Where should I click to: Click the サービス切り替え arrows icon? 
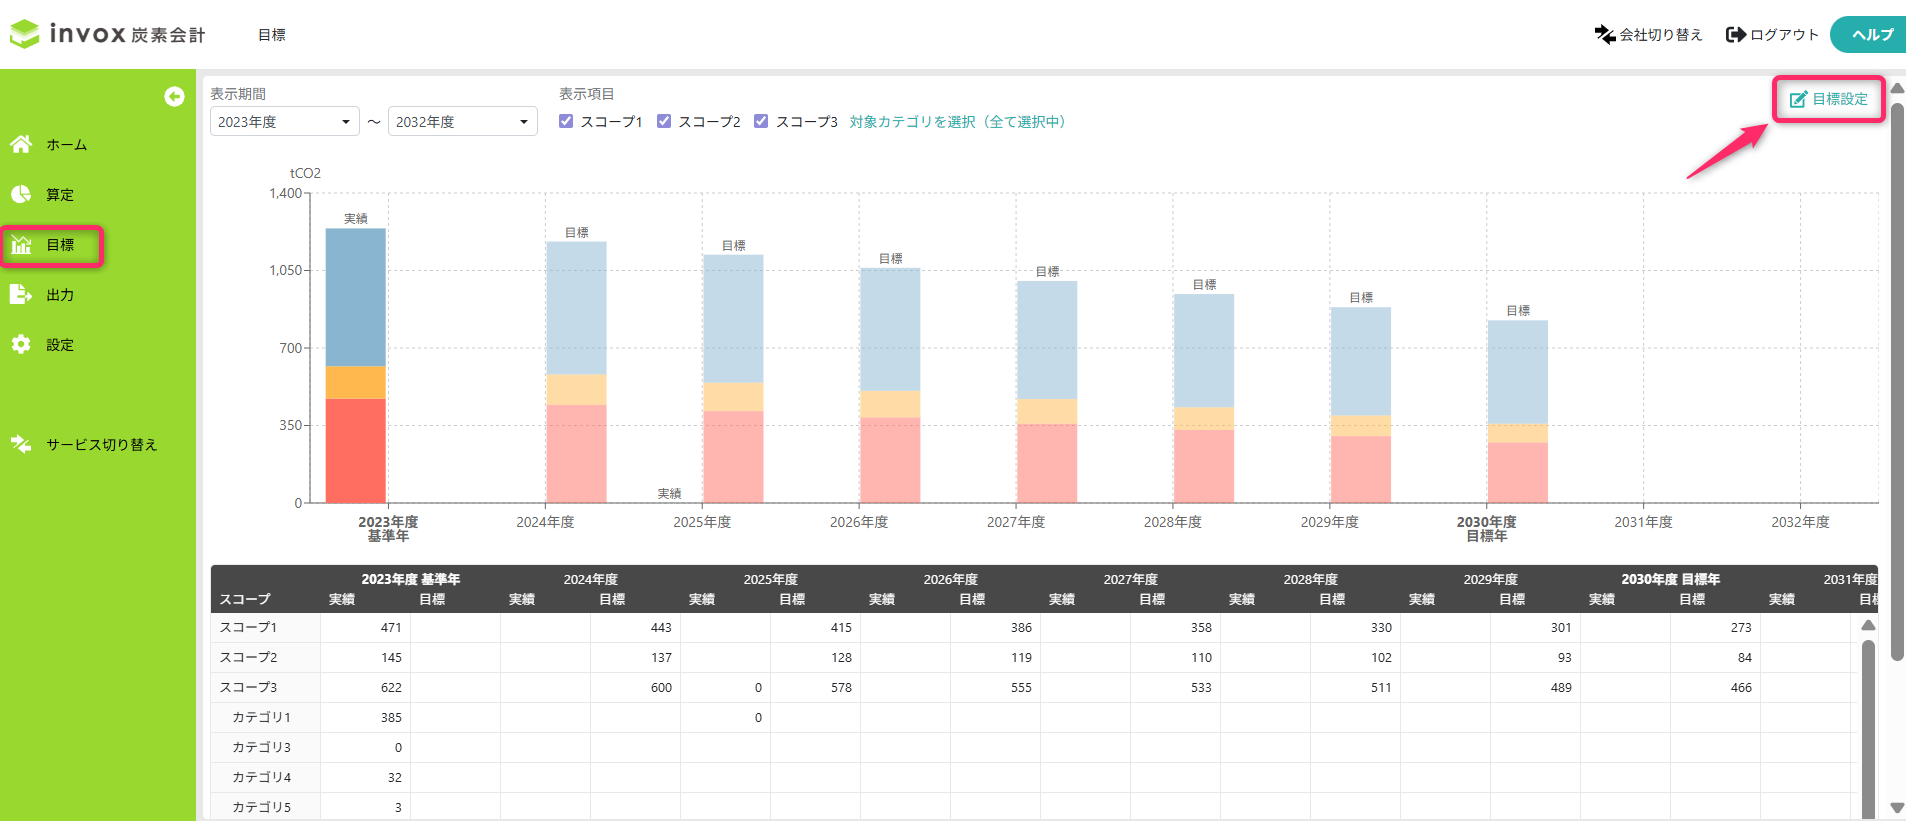pos(21,444)
